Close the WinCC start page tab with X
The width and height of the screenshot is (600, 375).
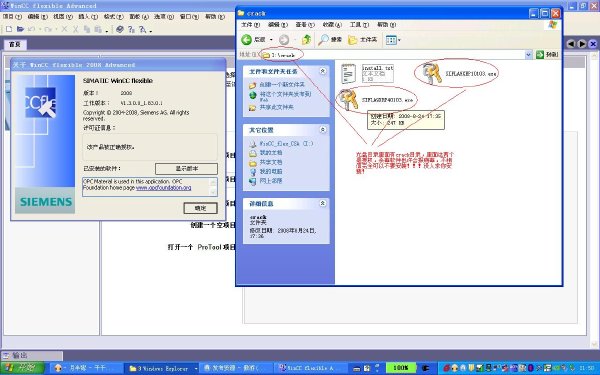(593, 44)
